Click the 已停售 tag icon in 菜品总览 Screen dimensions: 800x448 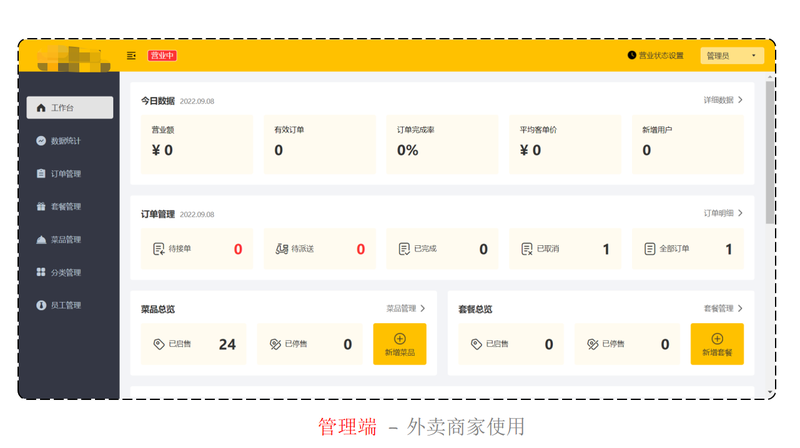point(275,344)
